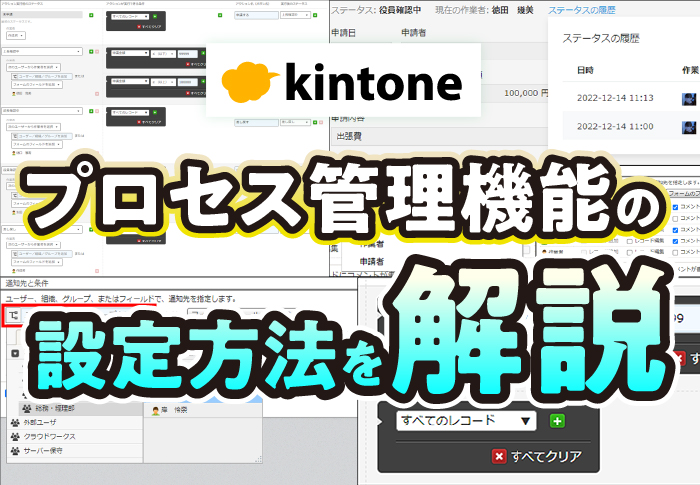This screenshot has width=700, height=485.
Task: Open the 差し戻し status dropdown
Action: [x=295, y=122]
